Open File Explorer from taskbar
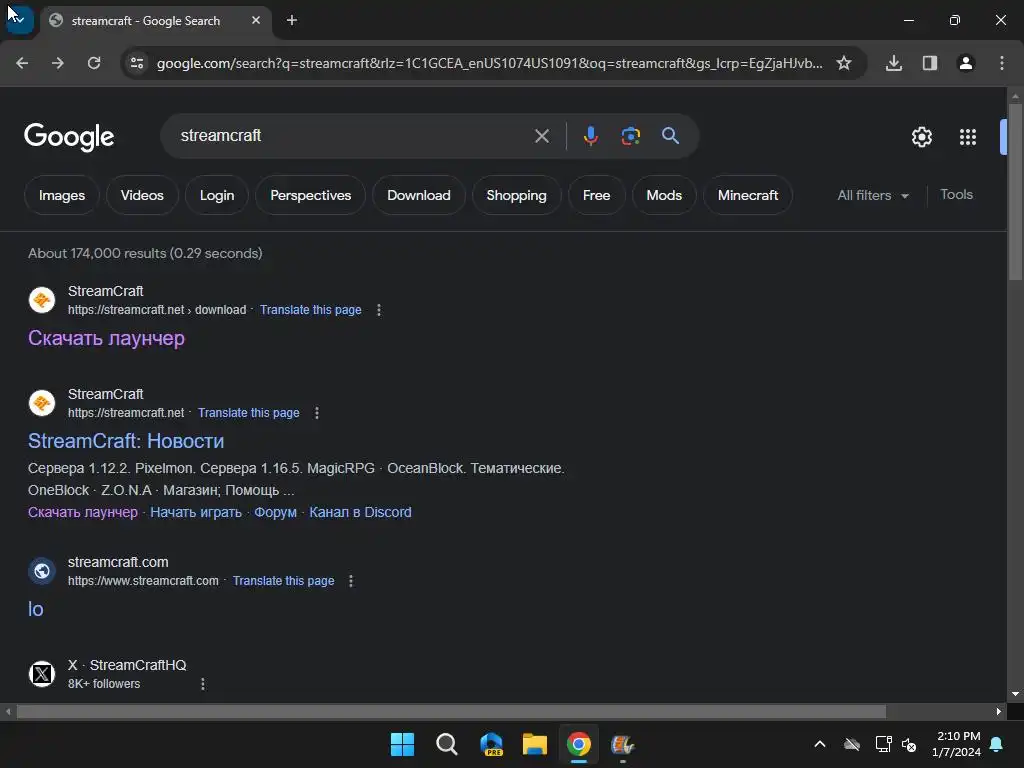The image size is (1024, 768). (535, 744)
